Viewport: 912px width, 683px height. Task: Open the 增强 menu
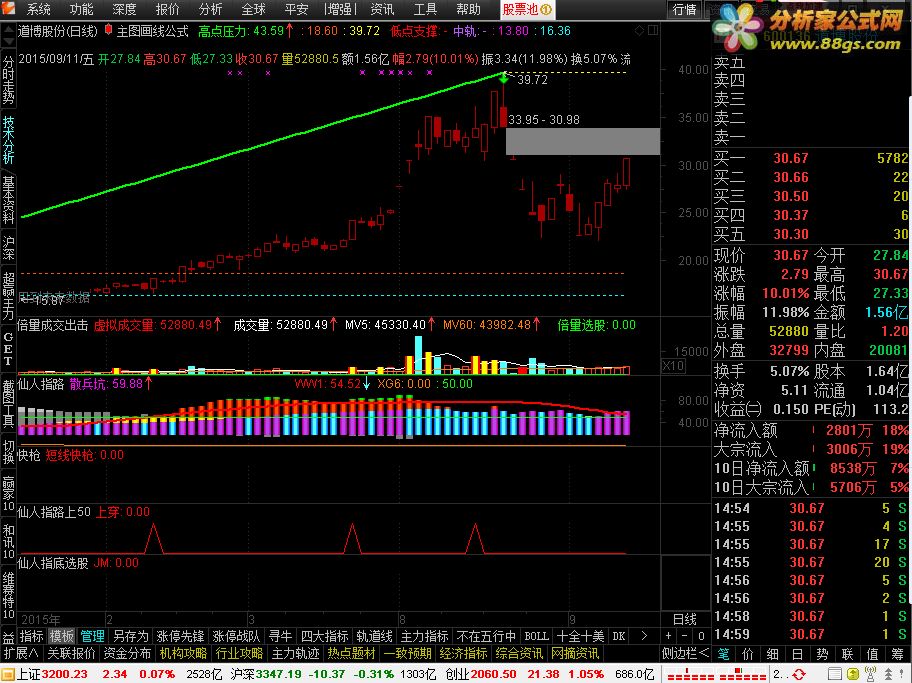tap(340, 9)
